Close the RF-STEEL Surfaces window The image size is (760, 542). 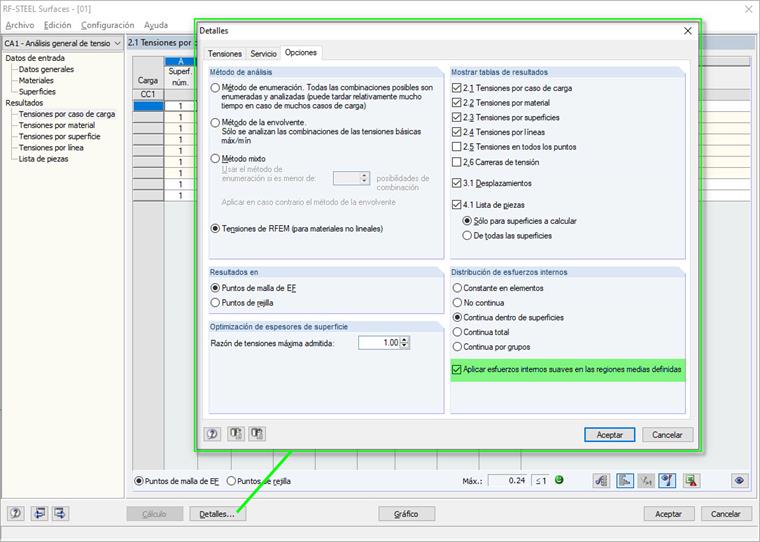click(x=748, y=9)
